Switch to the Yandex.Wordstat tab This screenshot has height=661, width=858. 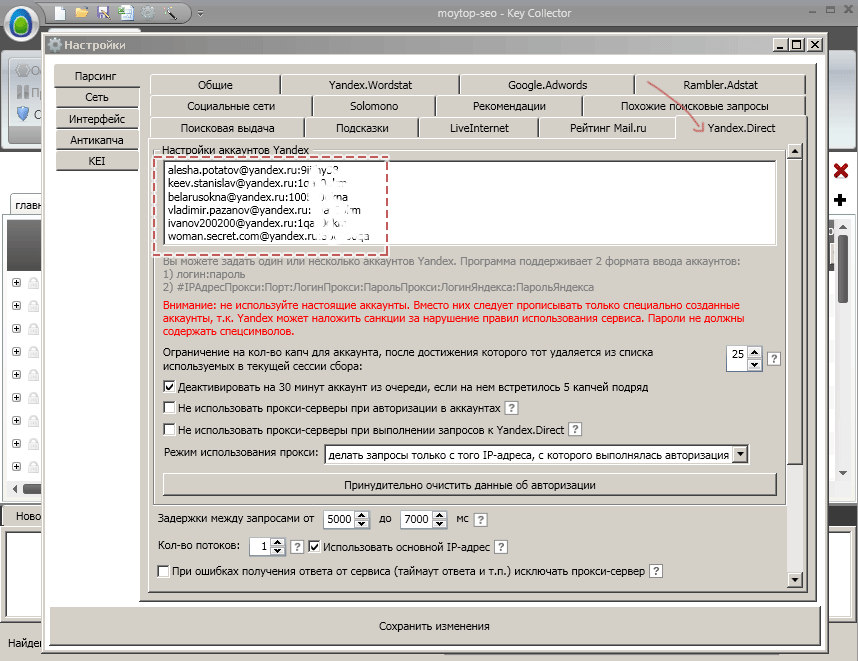(x=370, y=85)
